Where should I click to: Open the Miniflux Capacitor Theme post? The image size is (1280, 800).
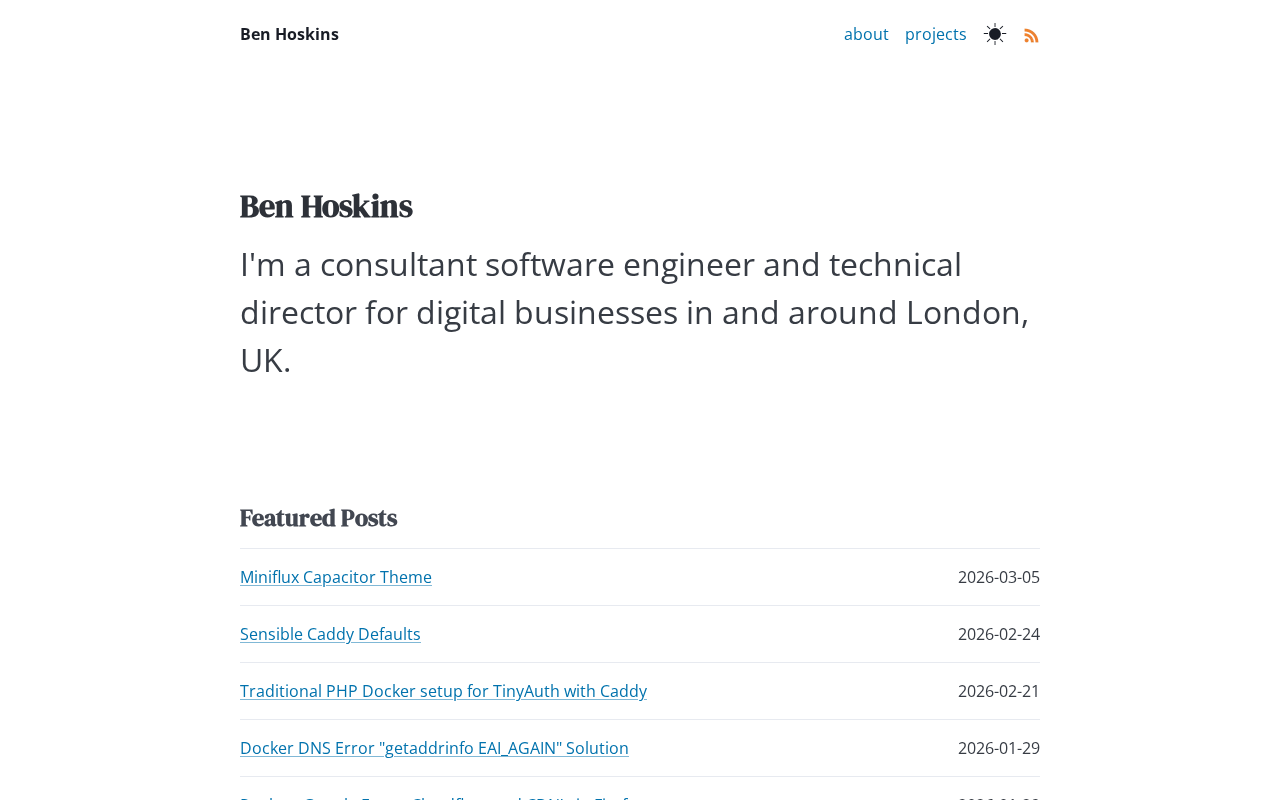click(x=336, y=577)
